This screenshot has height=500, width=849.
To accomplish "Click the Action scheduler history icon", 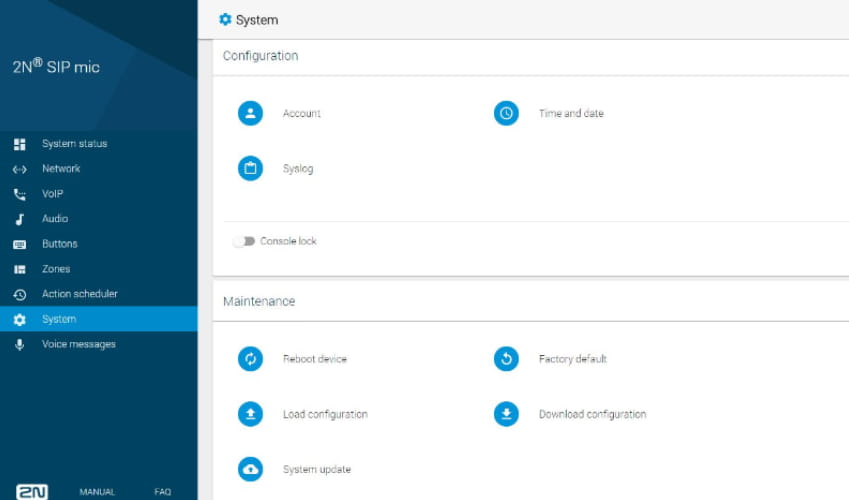I will click(19, 294).
